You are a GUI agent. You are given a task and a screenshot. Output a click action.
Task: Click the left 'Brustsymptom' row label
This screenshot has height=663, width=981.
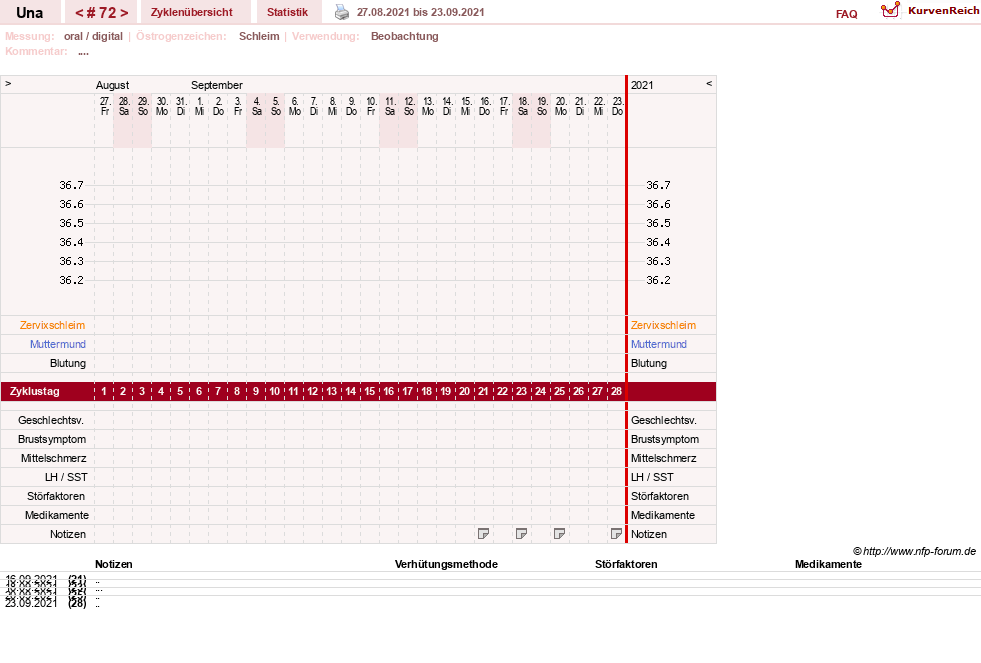coord(52,439)
